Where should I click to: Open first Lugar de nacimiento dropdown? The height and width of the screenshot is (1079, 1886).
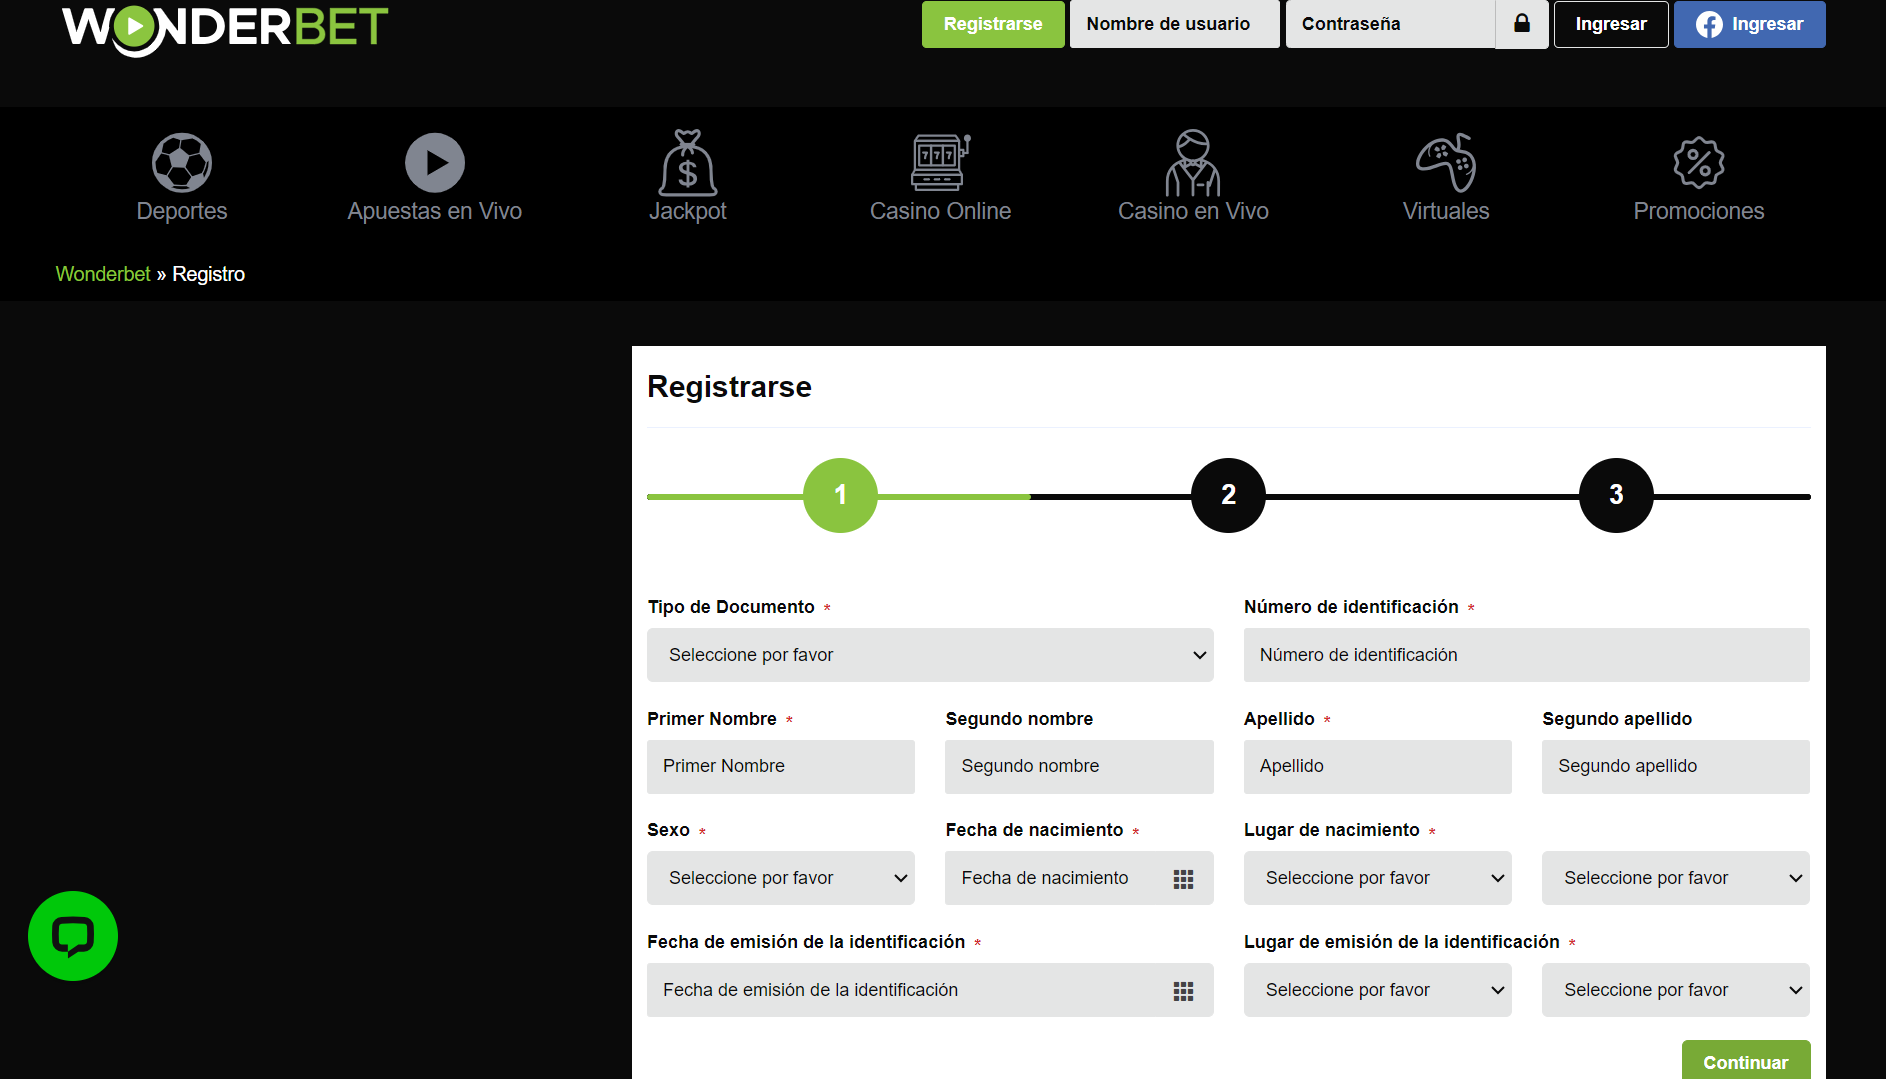pyautogui.click(x=1378, y=878)
